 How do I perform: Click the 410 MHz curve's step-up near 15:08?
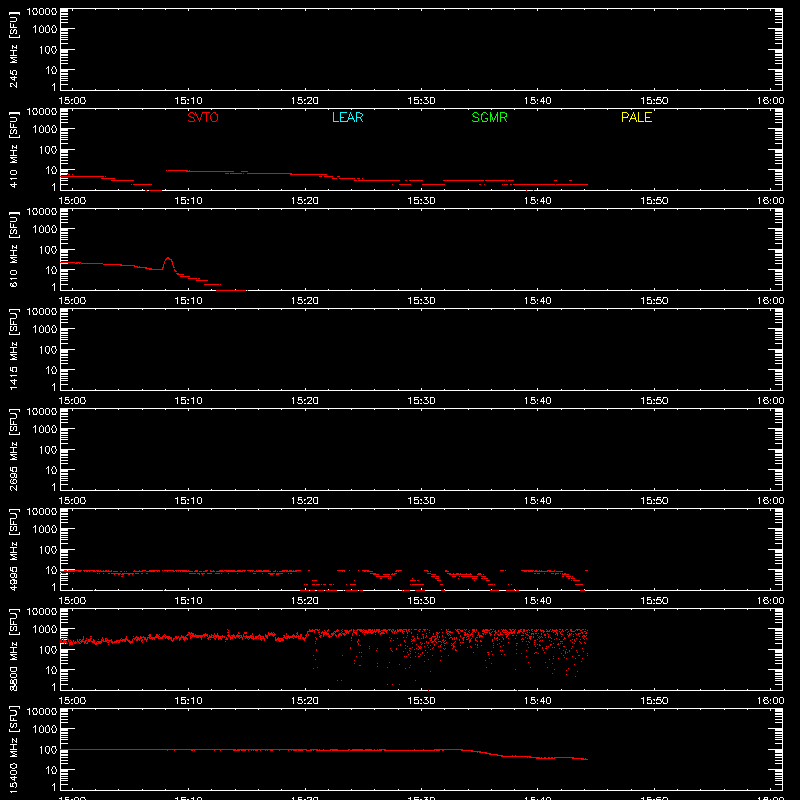point(167,170)
